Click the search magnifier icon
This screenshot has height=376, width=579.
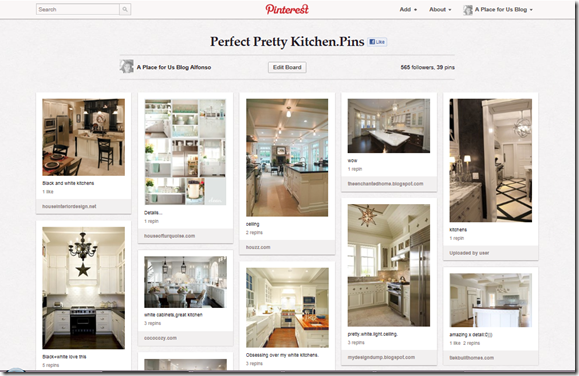coord(125,10)
